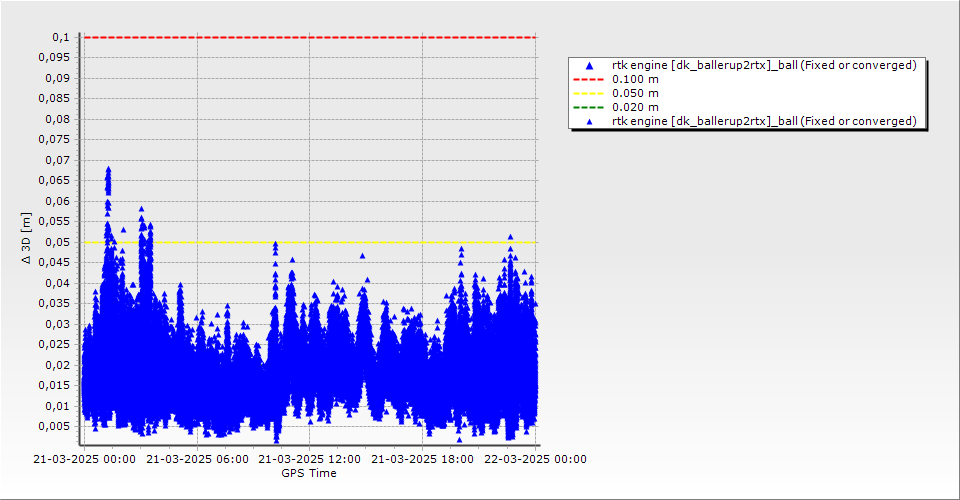Click the 'Δ 3D [m]' y-axis title
The image size is (960, 500).
[26, 239]
